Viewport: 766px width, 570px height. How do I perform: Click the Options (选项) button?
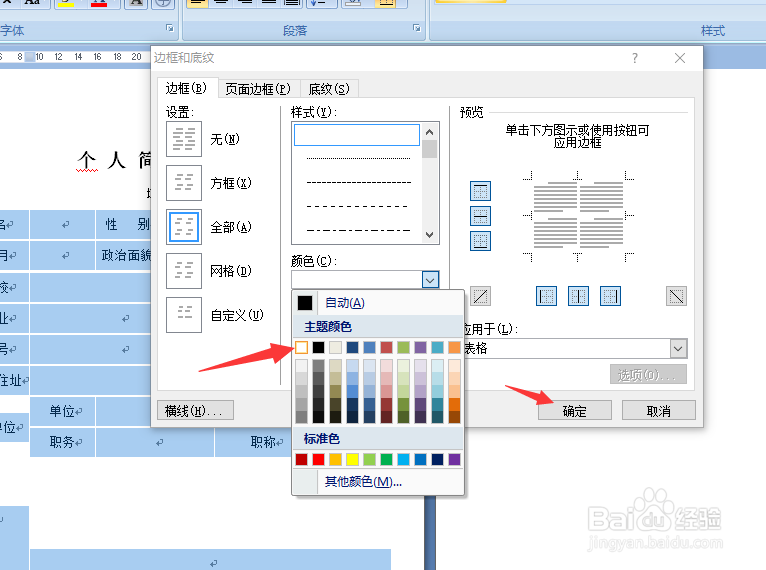click(x=648, y=375)
